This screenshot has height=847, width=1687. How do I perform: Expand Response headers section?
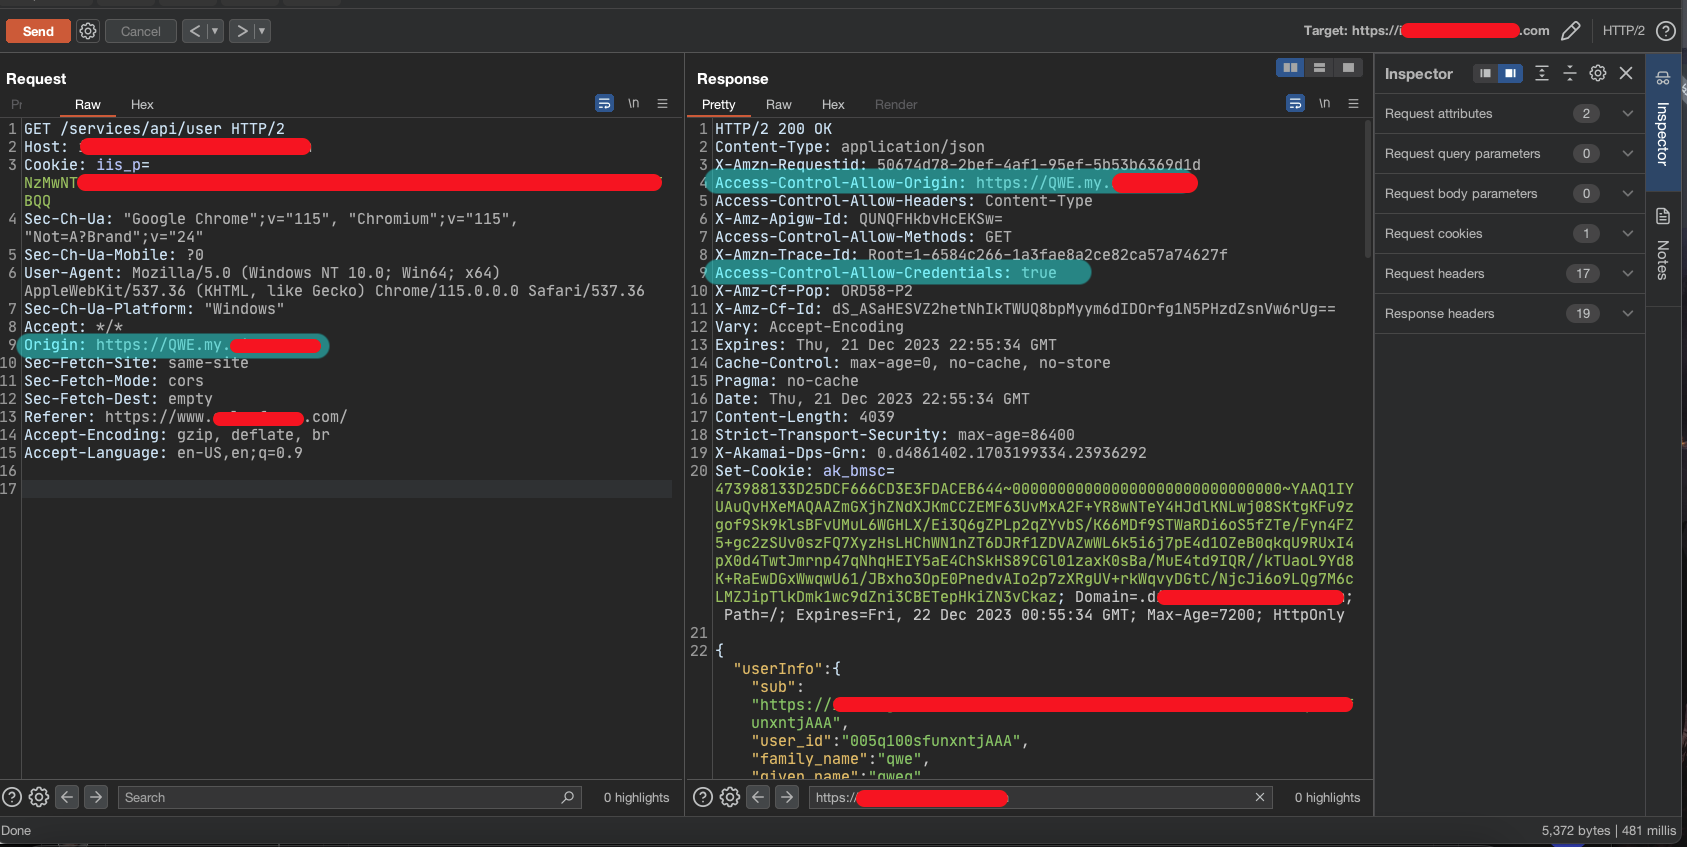pyautogui.click(x=1510, y=313)
